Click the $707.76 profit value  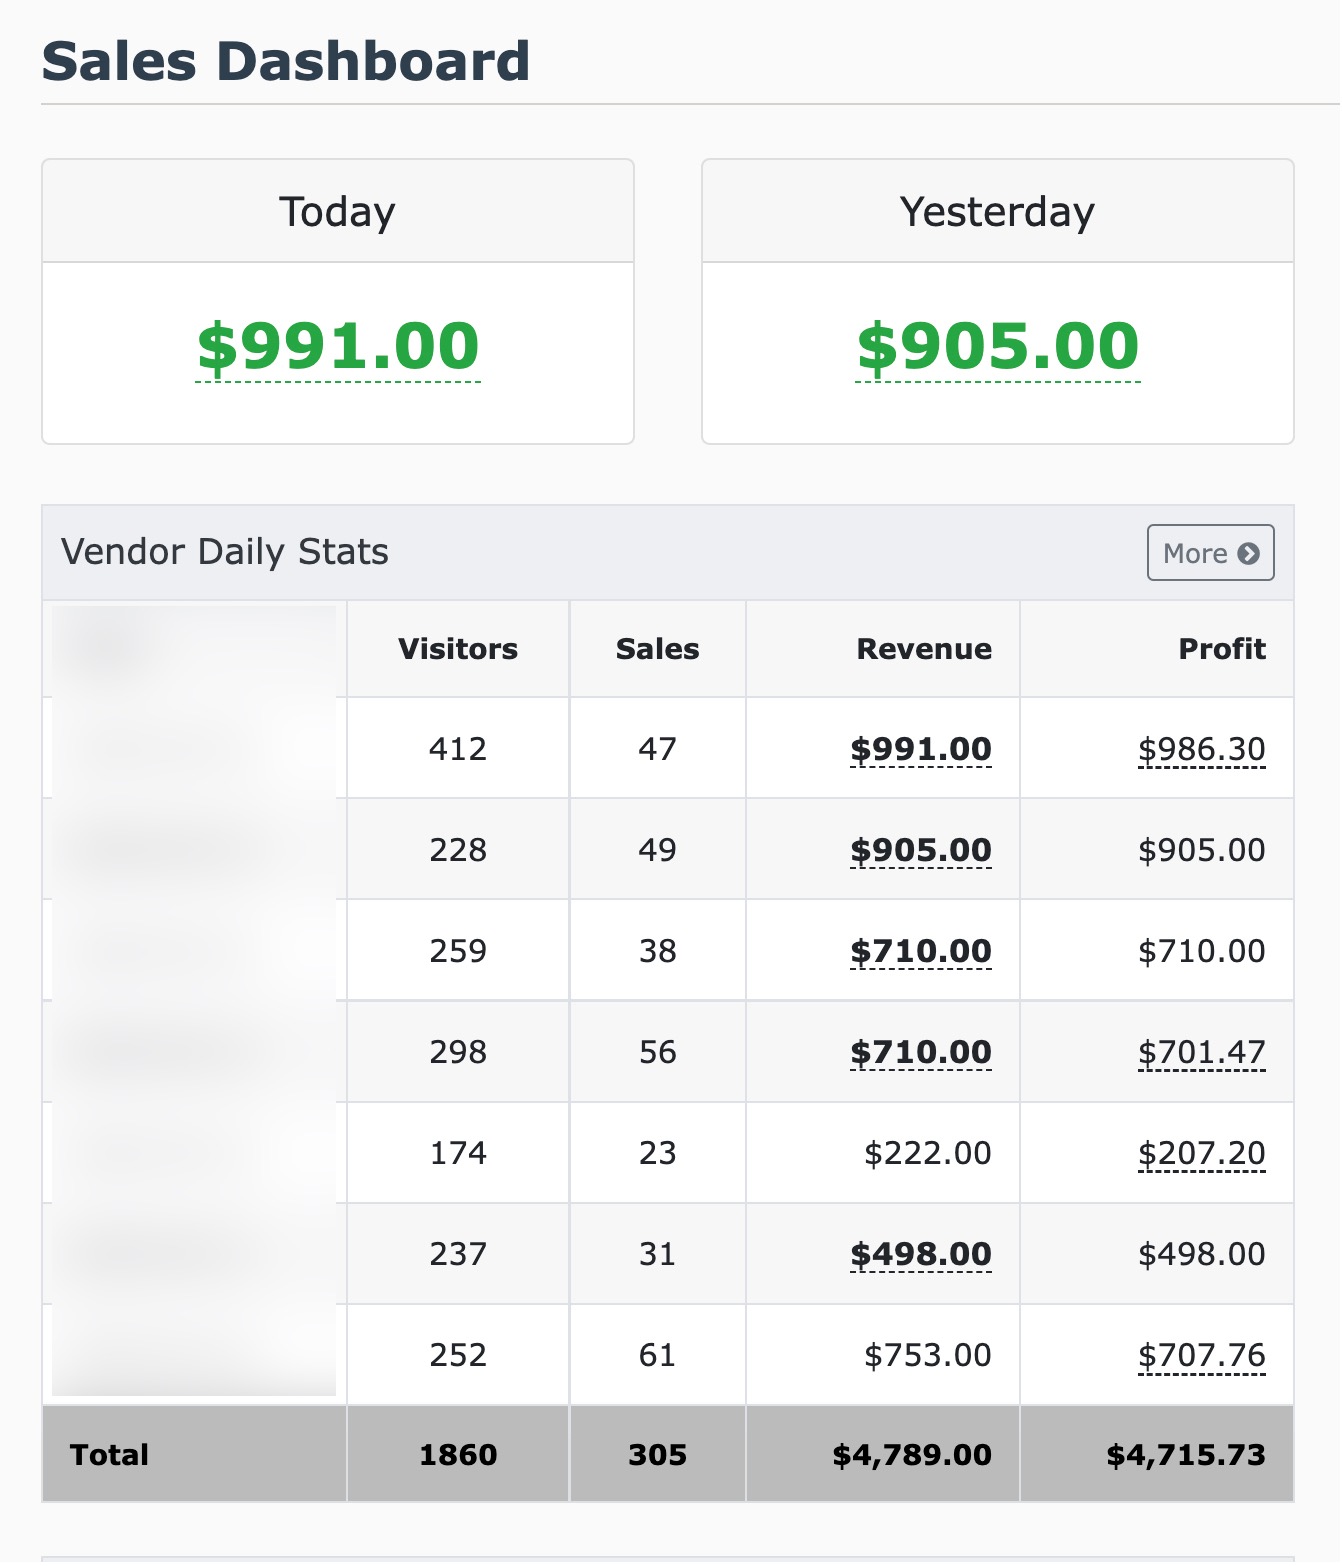pos(1201,1355)
